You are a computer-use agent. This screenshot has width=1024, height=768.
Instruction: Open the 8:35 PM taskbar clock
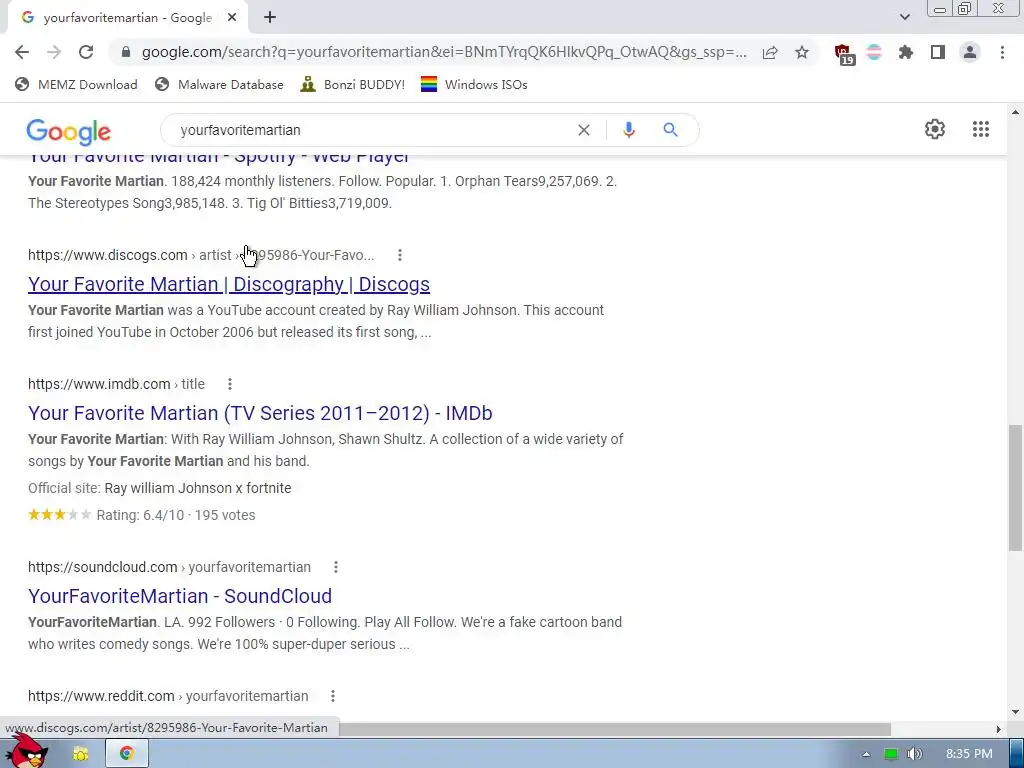pos(969,754)
